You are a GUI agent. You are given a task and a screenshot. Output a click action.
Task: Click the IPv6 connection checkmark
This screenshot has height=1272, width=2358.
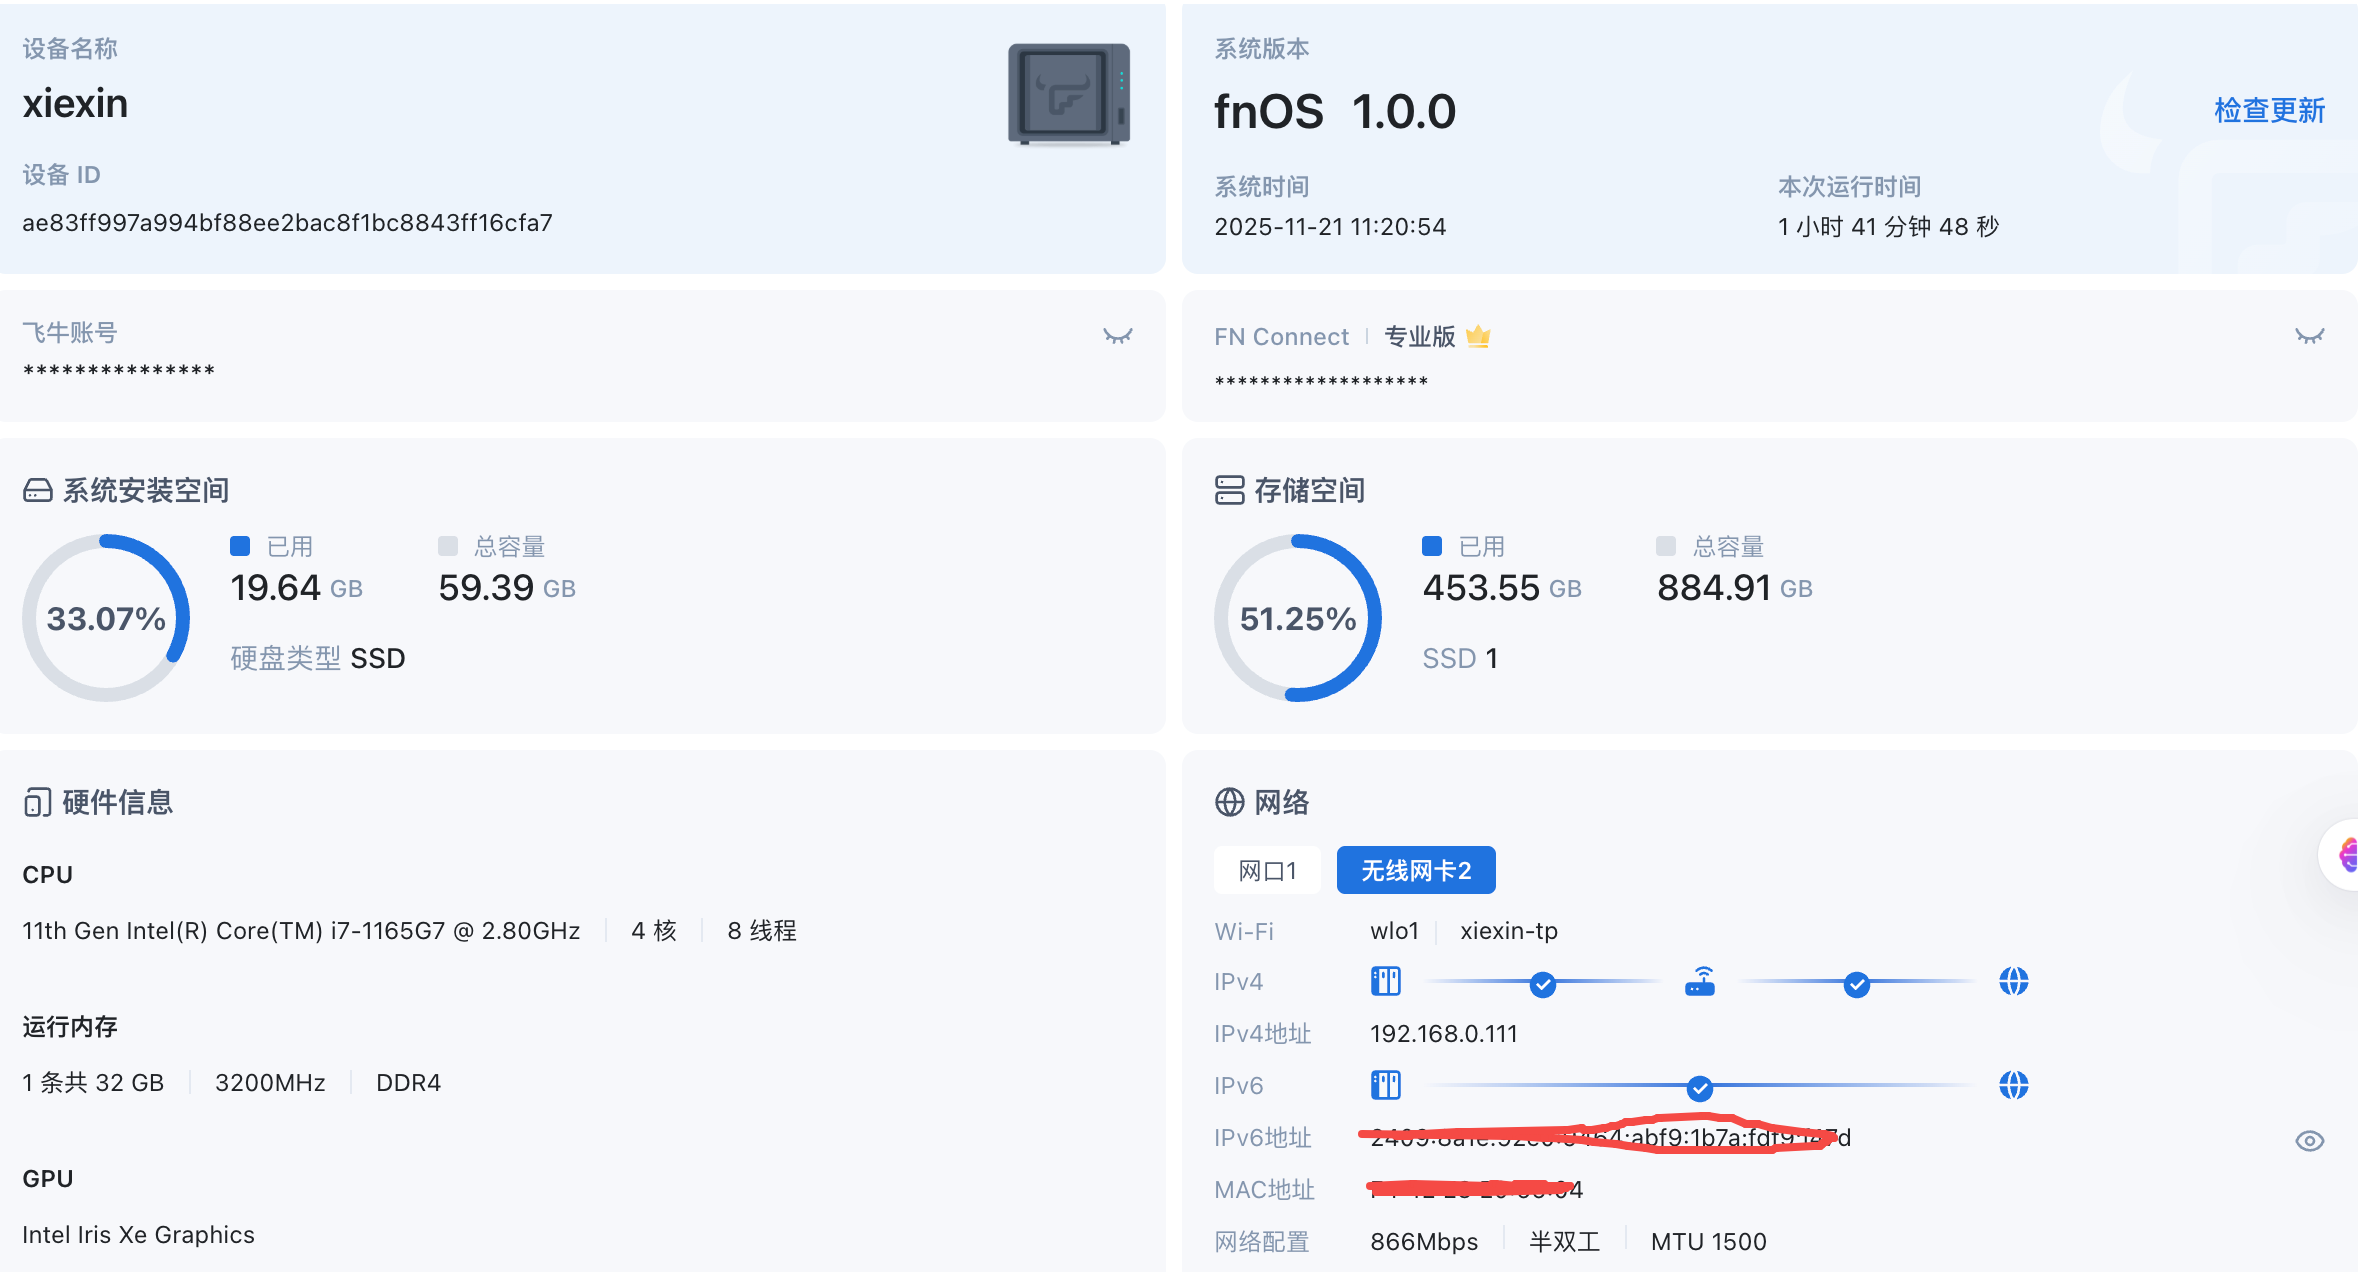point(1699,1088)
